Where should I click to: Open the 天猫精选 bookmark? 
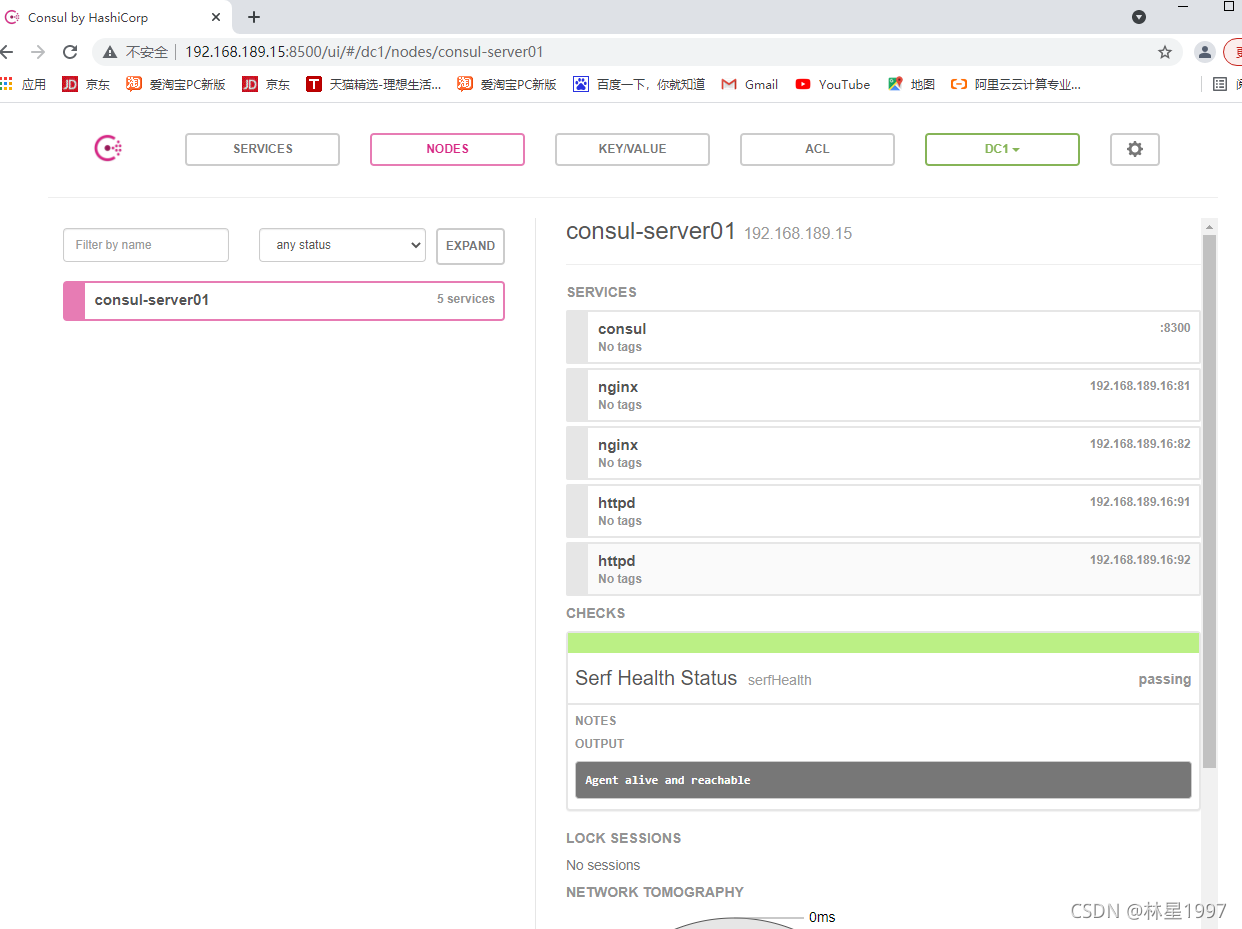[x=373, y=85]
